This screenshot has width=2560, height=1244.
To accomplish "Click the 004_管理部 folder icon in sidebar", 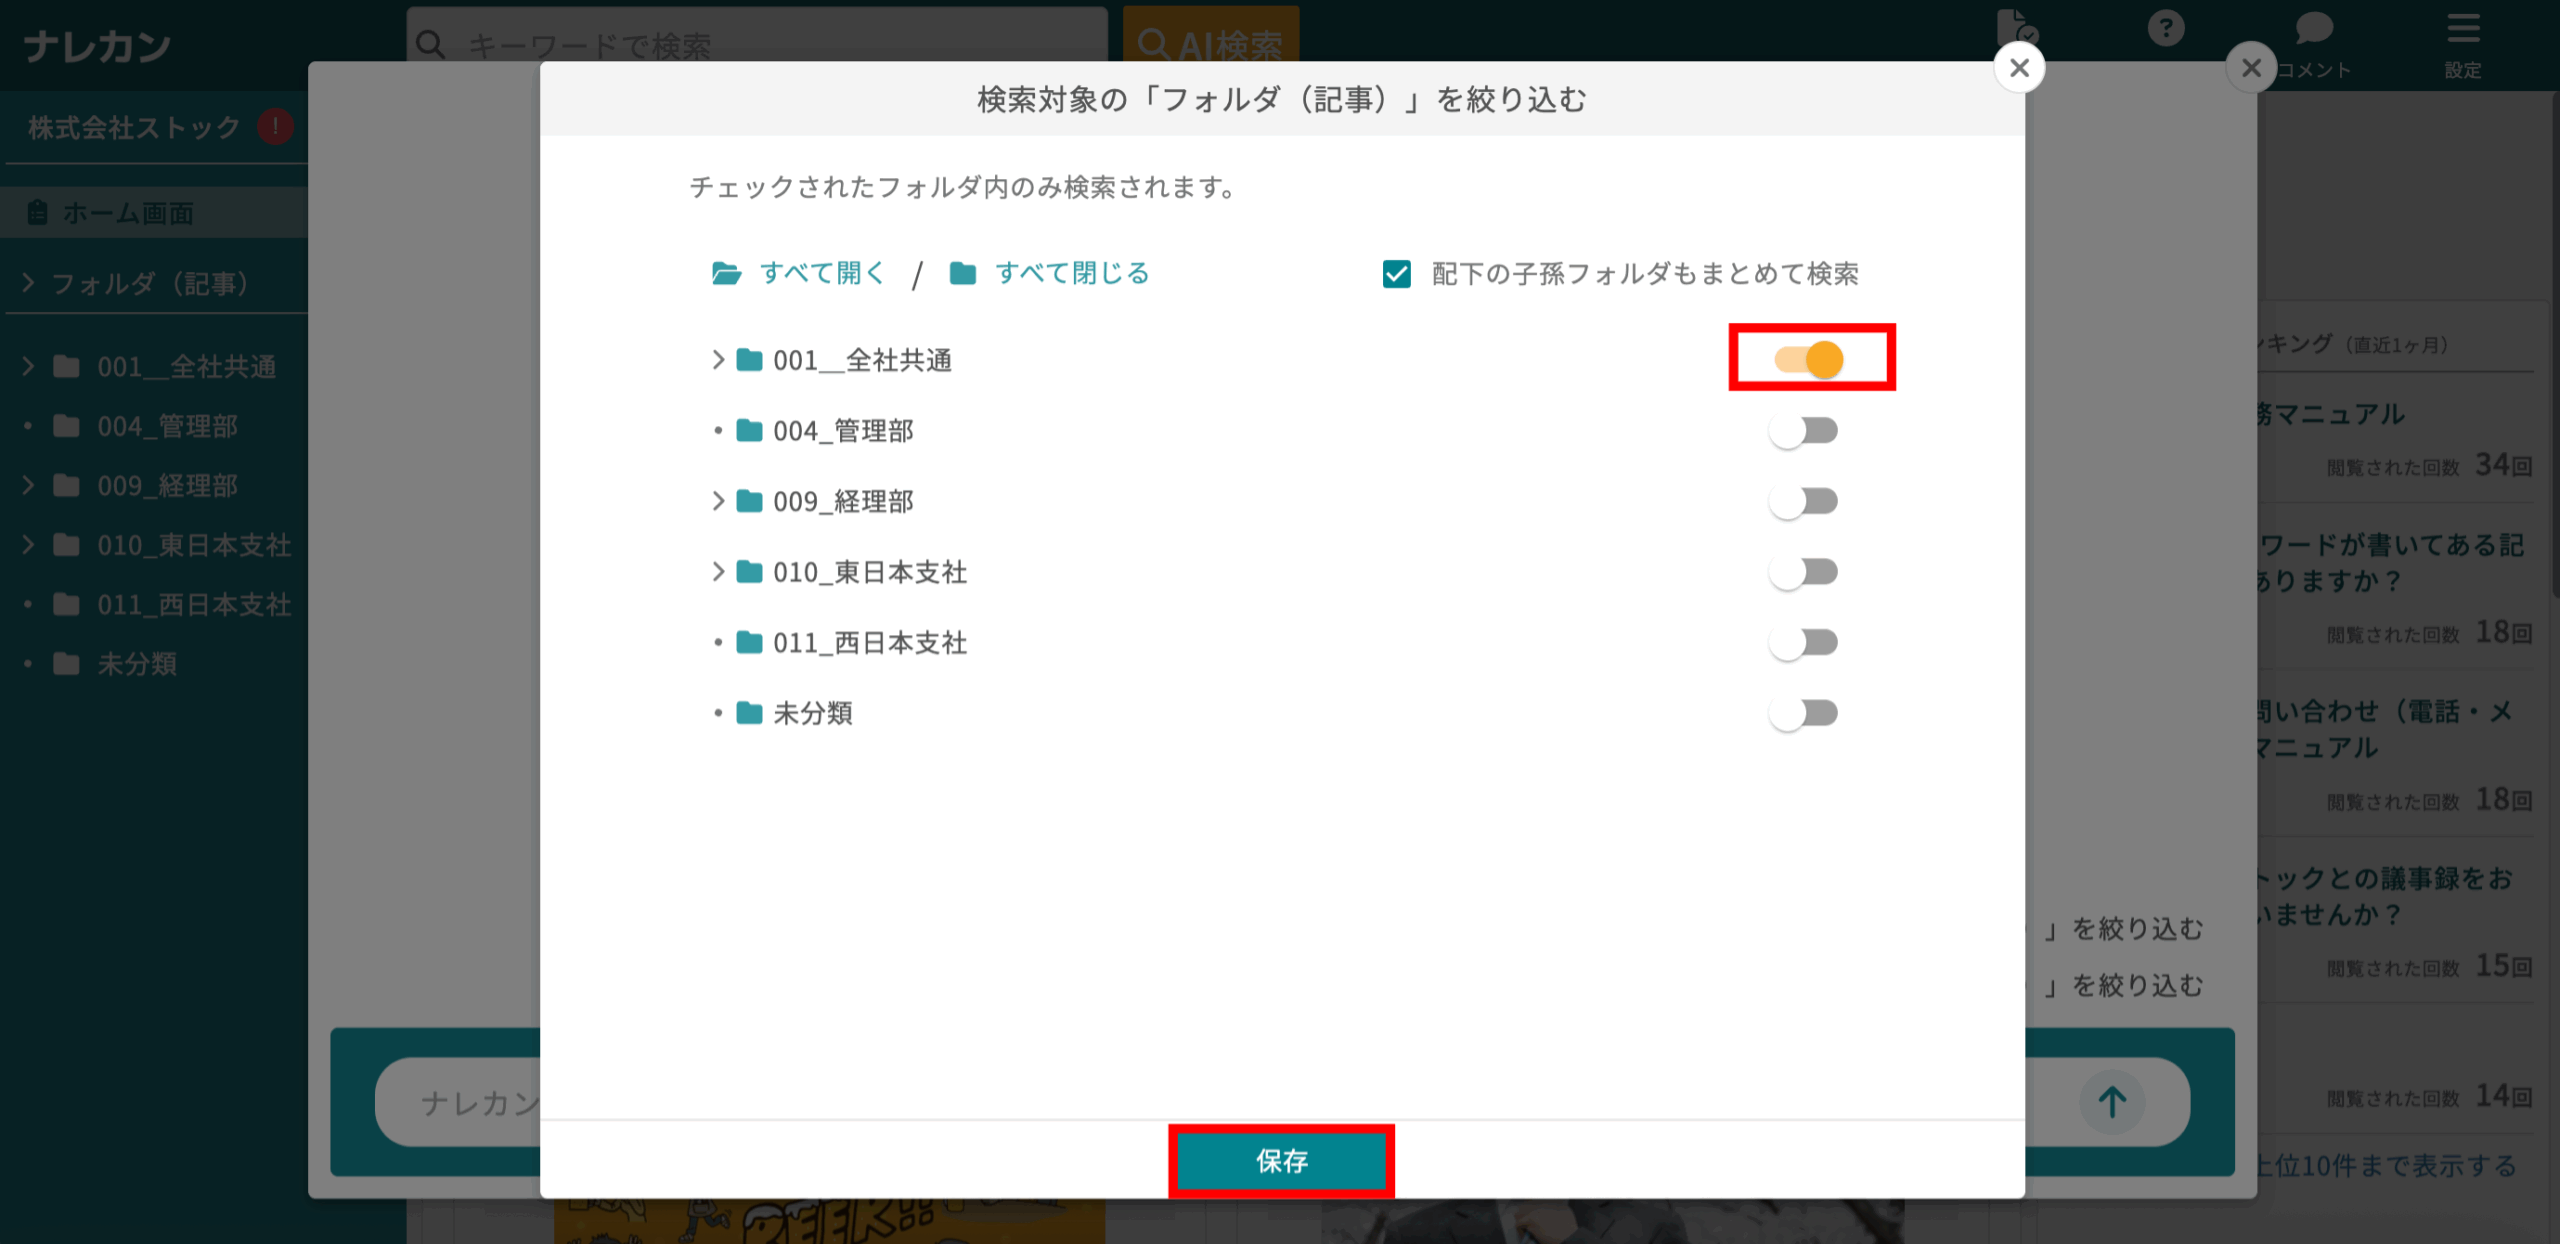I will pyautogui.click(x=67, y=426).
